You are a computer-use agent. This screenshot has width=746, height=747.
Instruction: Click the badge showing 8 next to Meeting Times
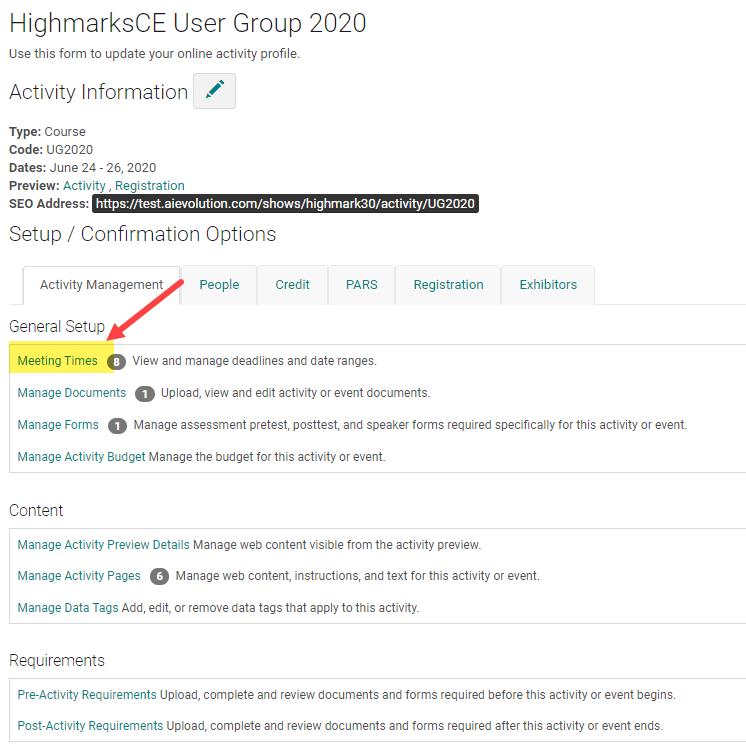tap(117, 362)
